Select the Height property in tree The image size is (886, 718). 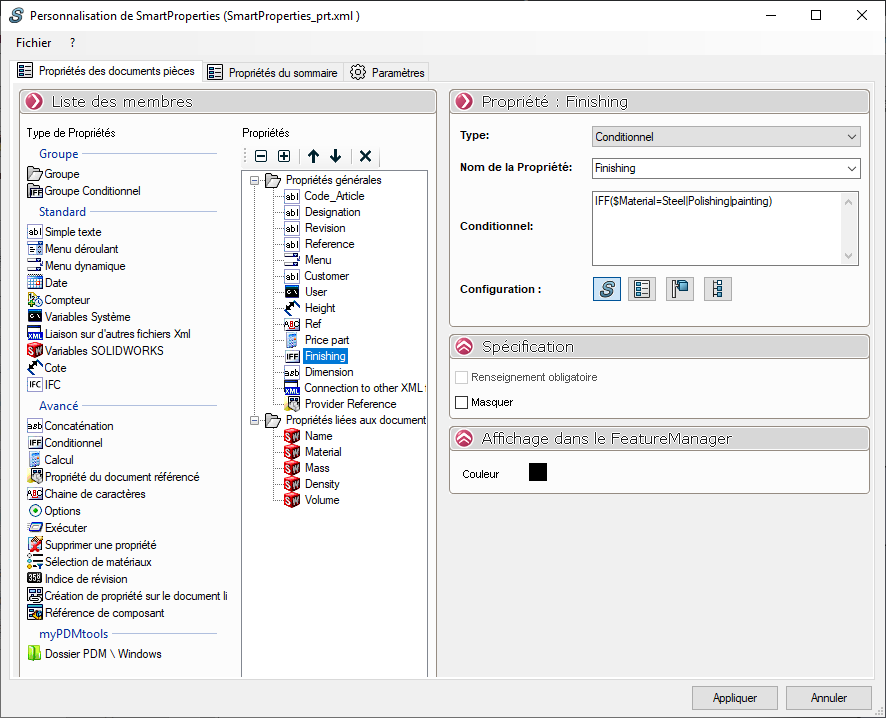coord(320,308)
